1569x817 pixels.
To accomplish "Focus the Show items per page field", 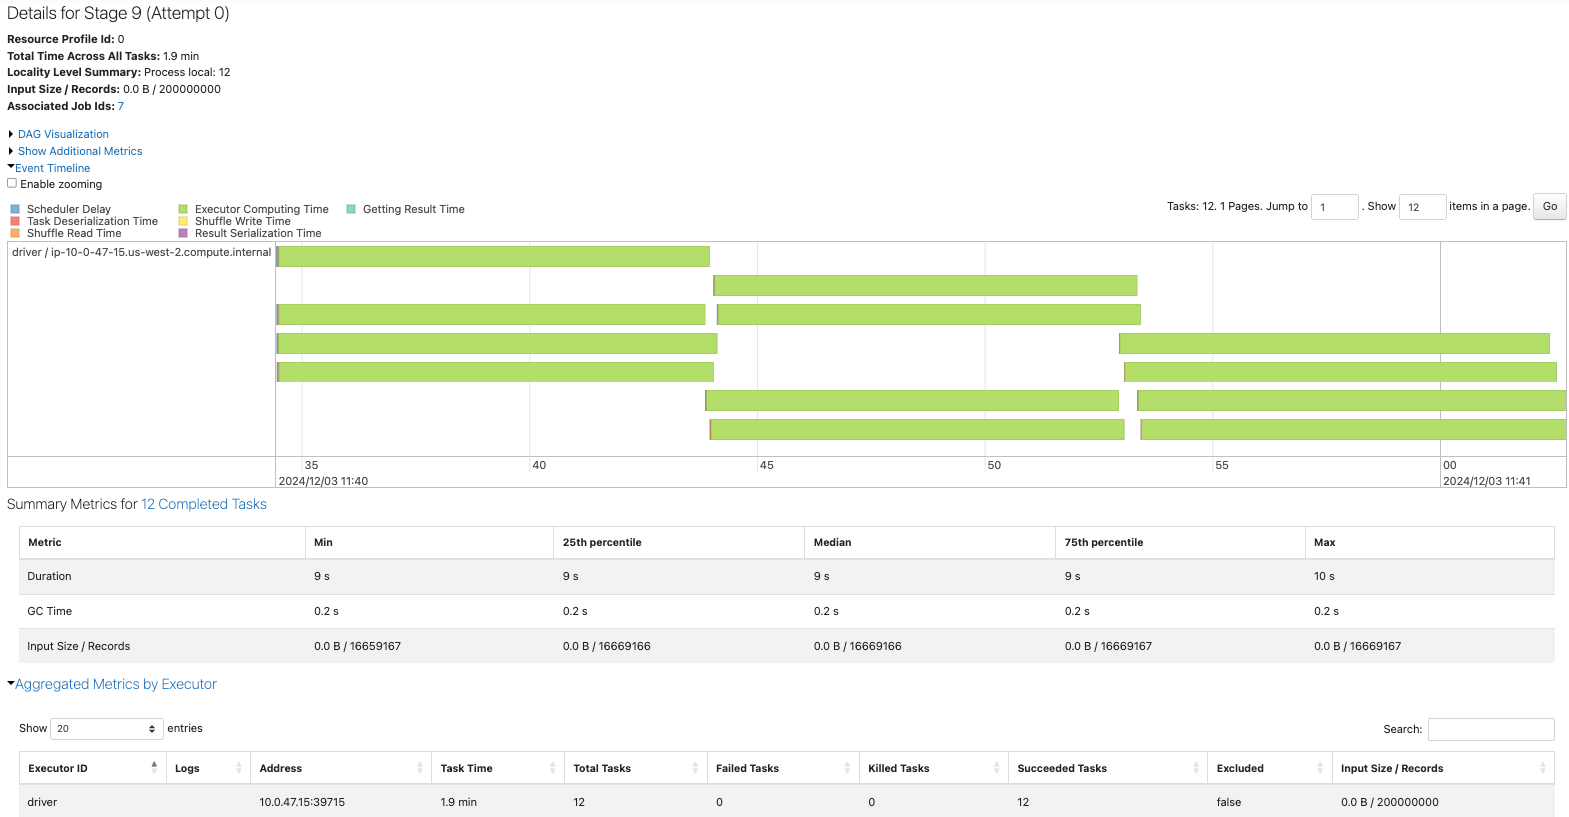I will [x=1423, y=207].
